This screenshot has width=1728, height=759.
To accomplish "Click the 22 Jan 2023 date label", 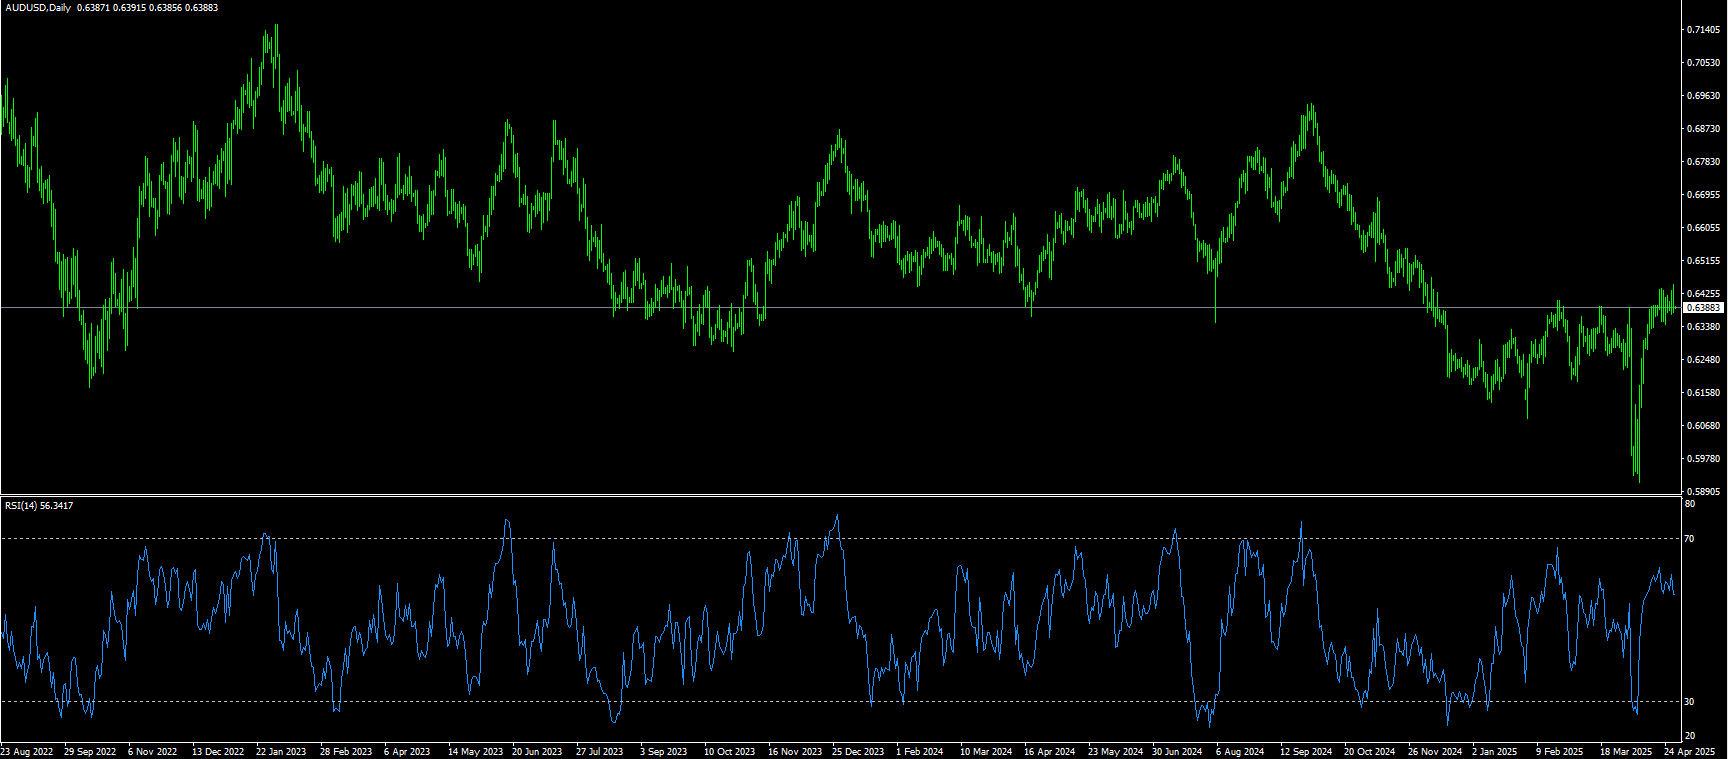I will 281,751.
